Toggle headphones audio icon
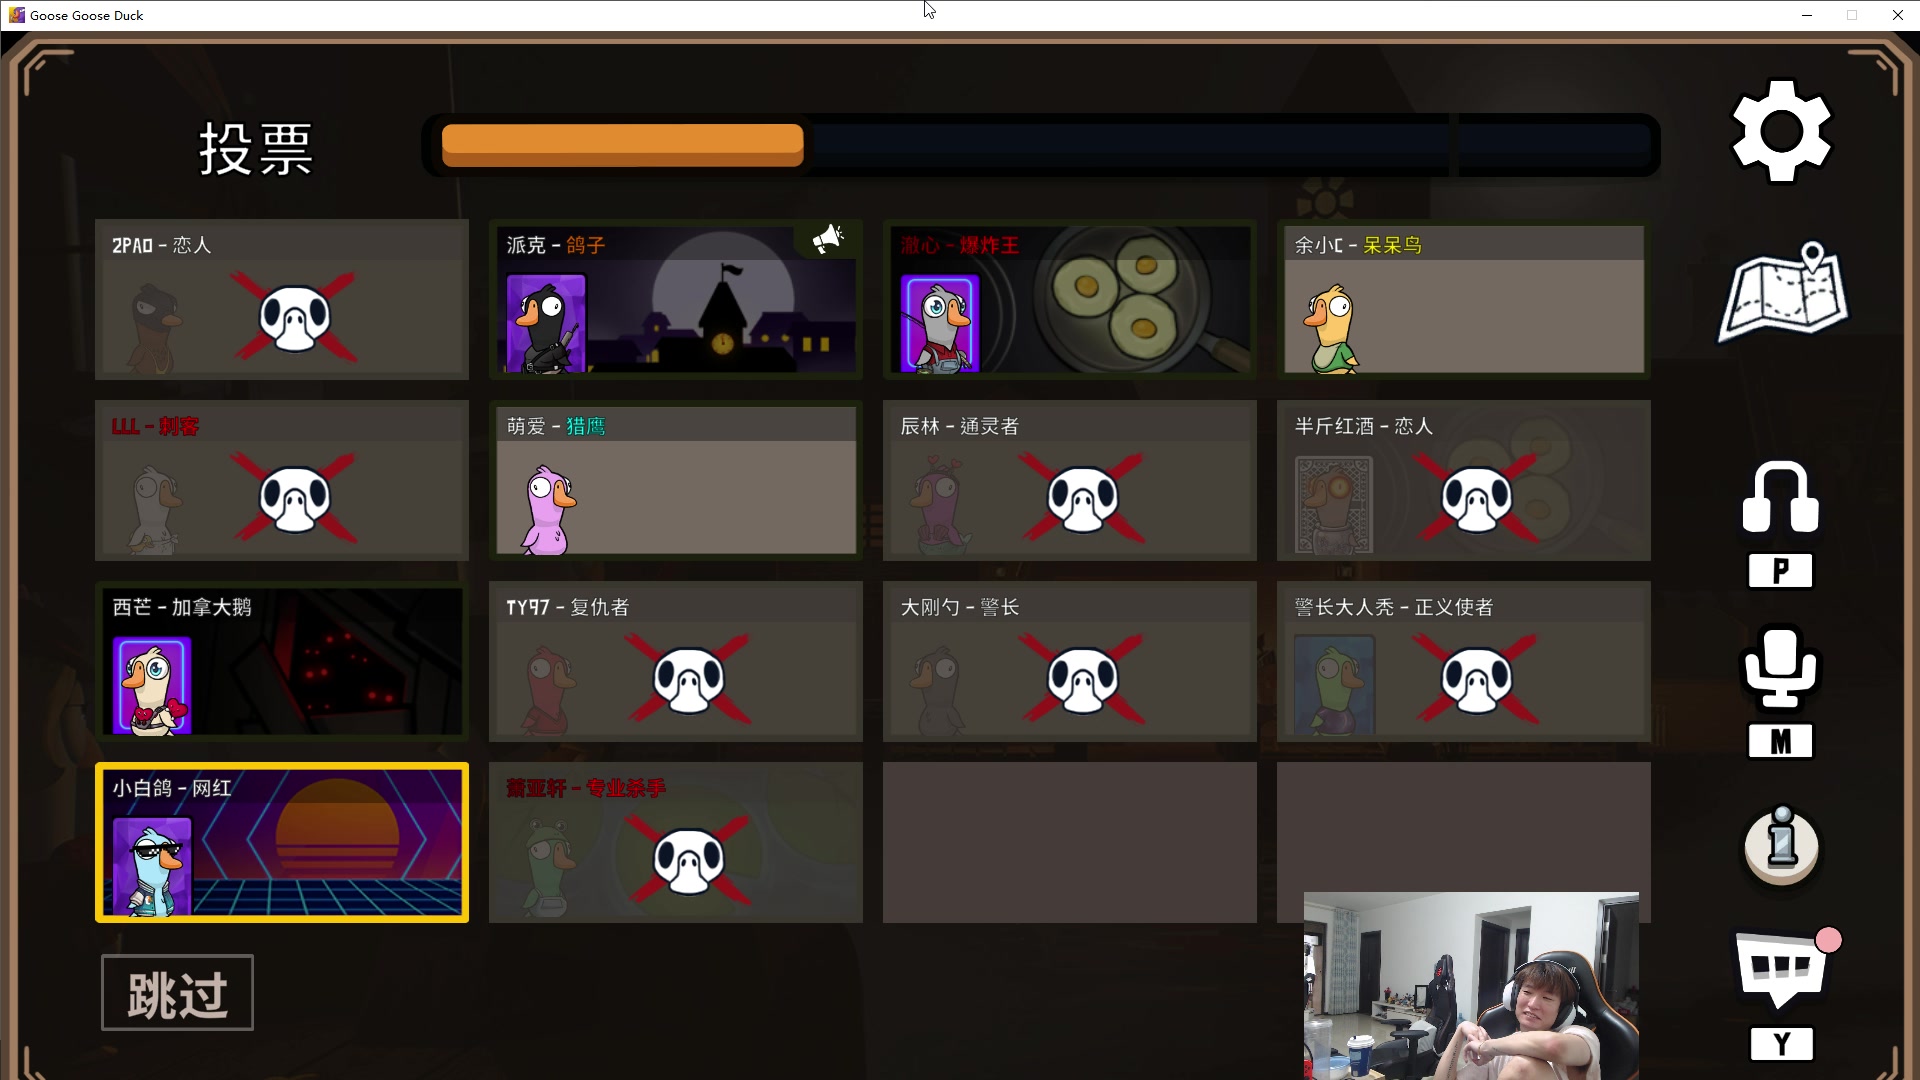This screenshot has width=1920, height=1080. pyautogui.click(x=1780, y=498)
